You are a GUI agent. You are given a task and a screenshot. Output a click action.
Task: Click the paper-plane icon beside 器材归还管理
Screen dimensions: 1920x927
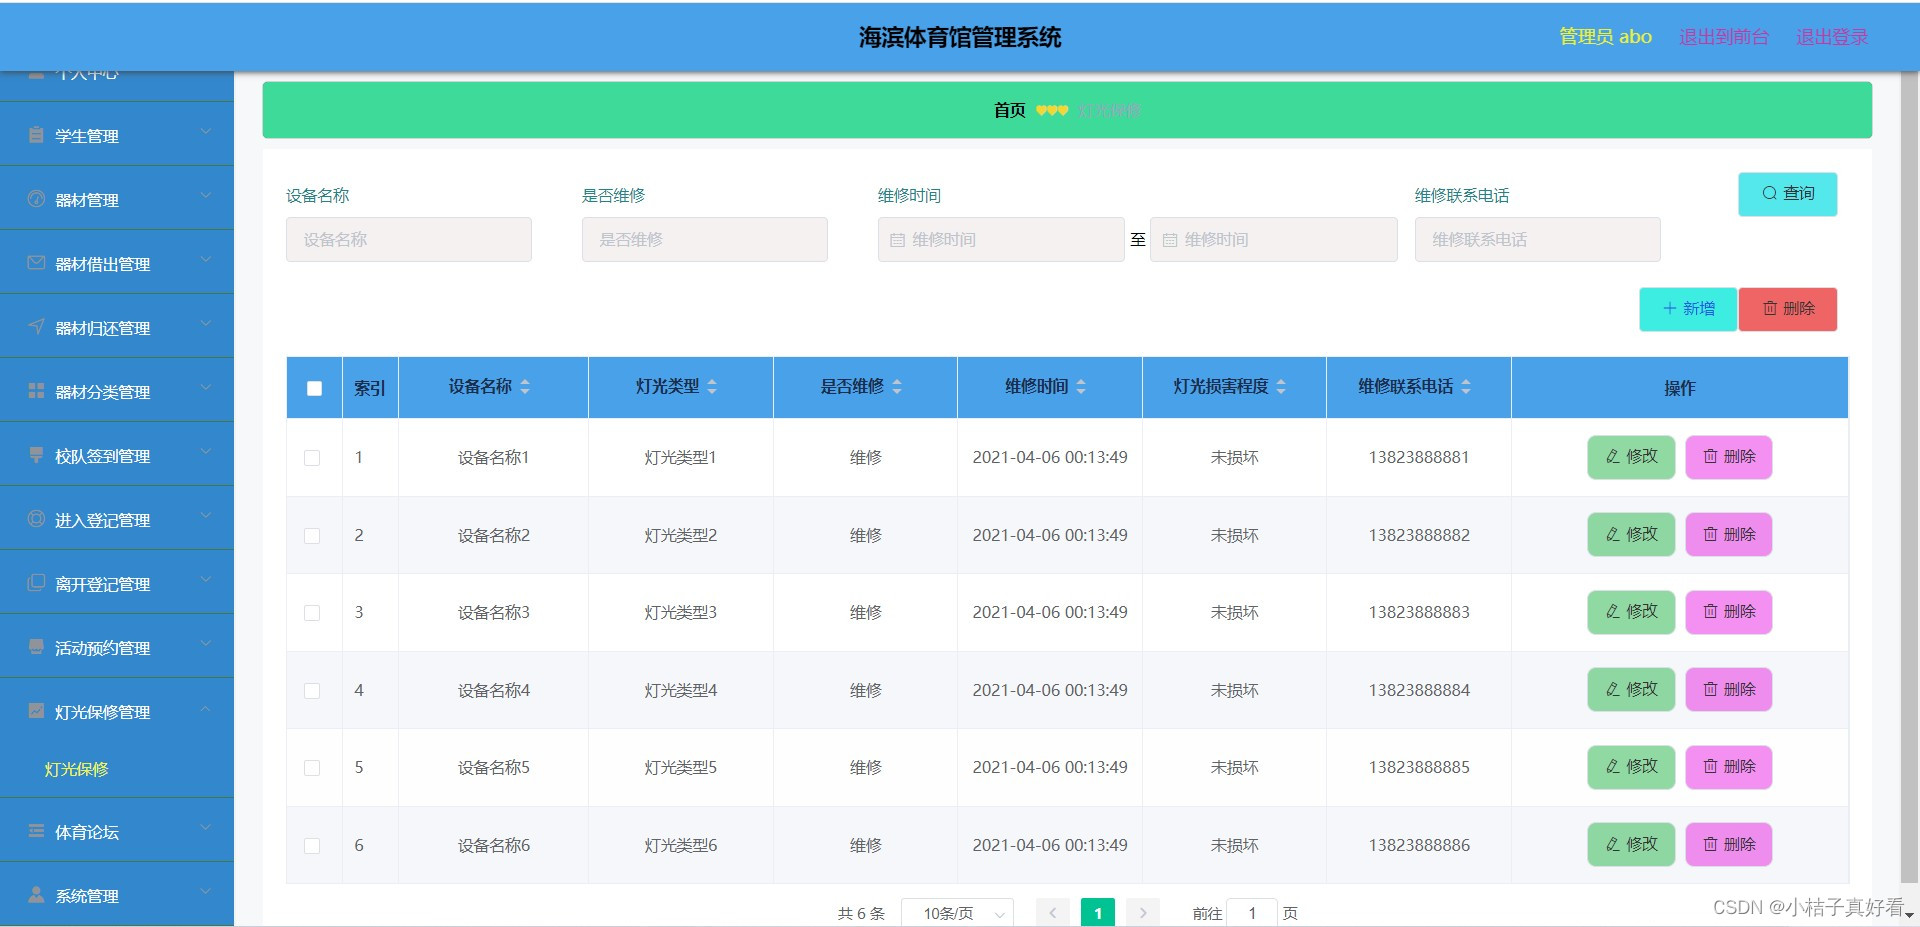point(36,327)
